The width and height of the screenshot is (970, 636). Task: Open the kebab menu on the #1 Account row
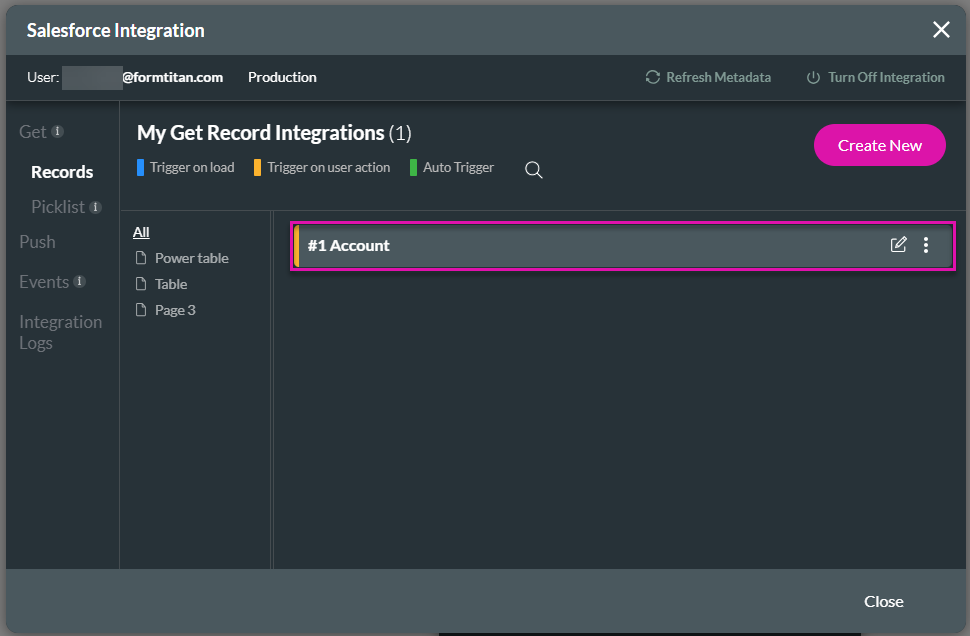point(926,244)
